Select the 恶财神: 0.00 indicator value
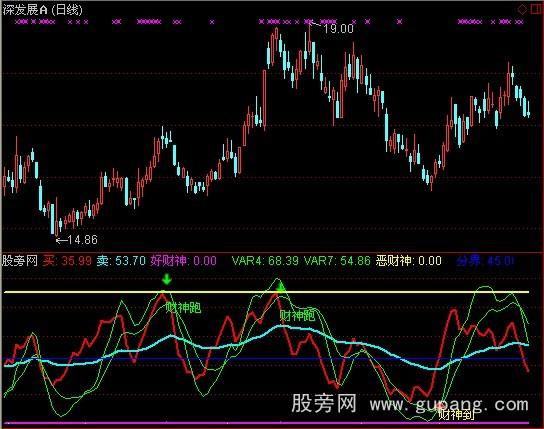 409,260
